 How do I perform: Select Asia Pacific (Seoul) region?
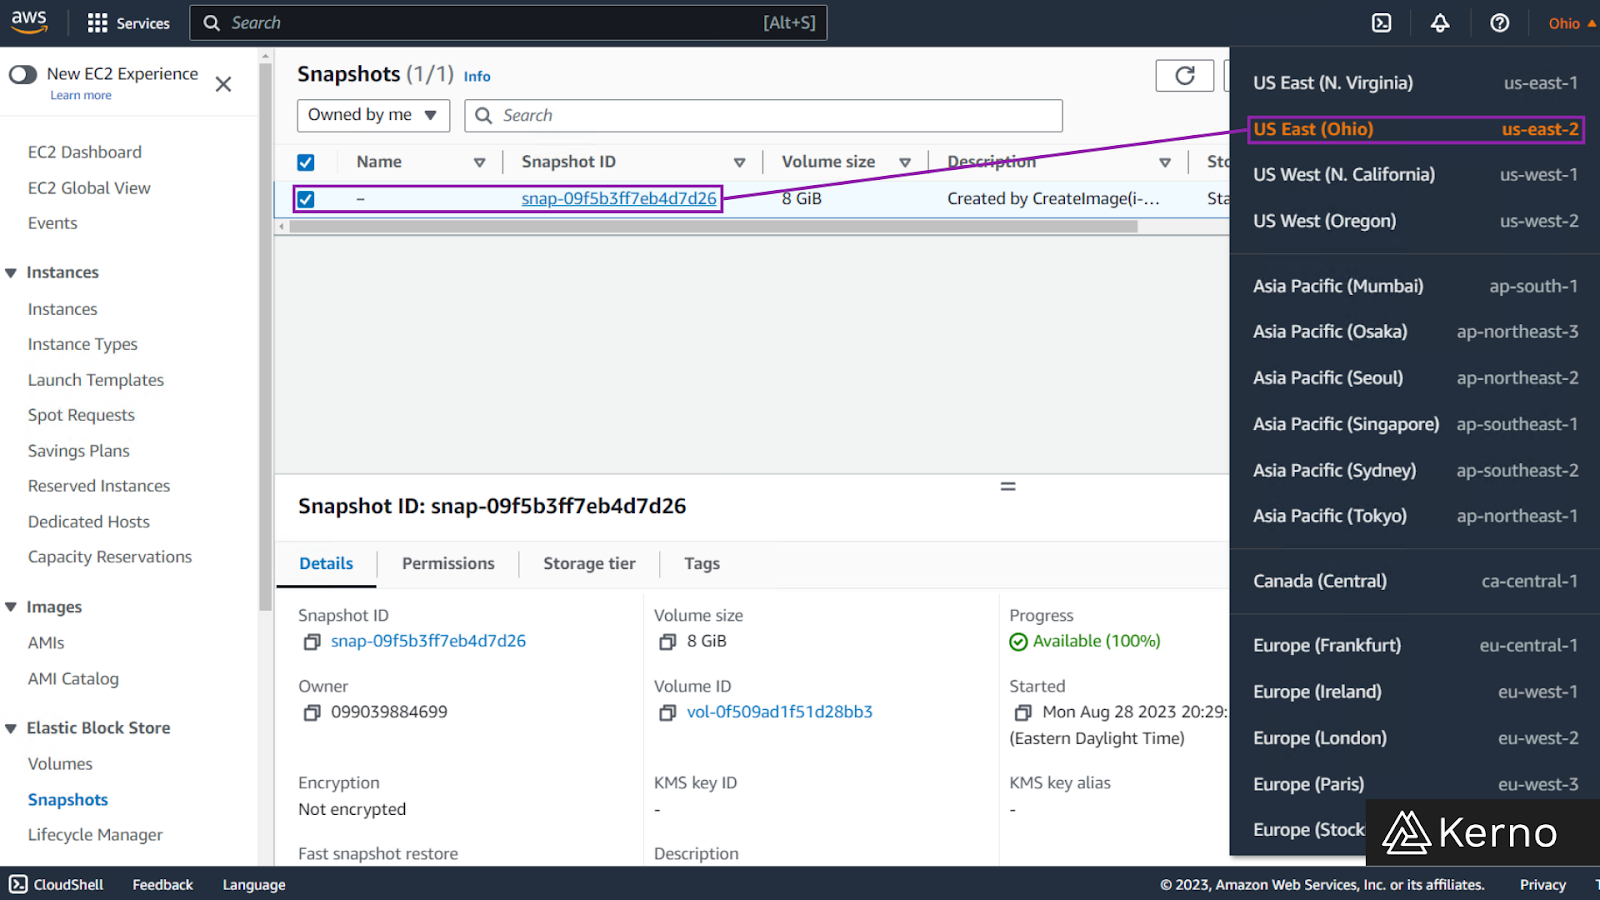click(1415, 378)
